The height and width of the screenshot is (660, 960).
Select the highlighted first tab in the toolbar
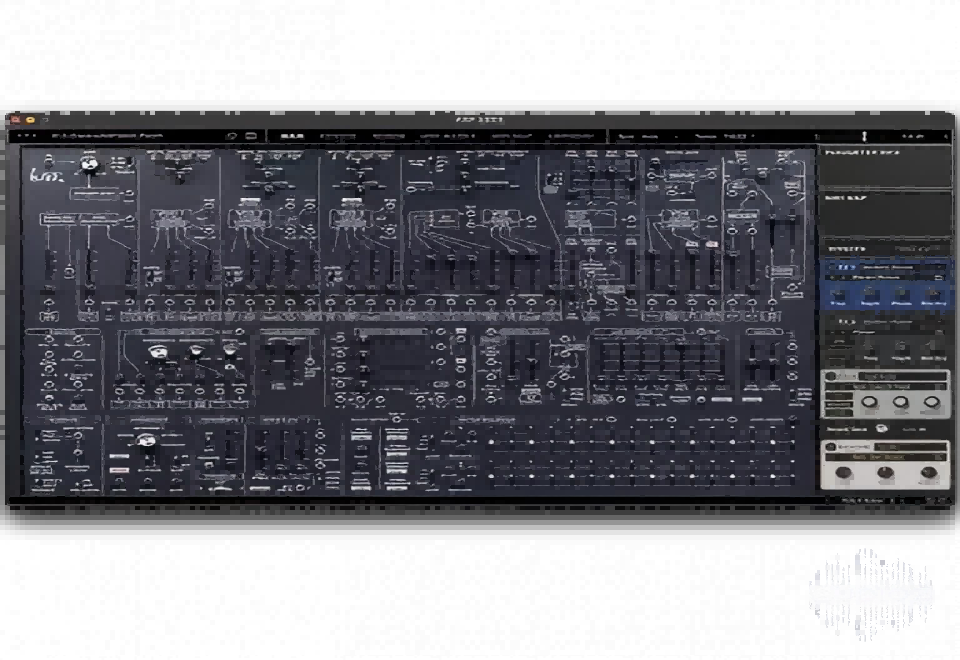[293, 136]
